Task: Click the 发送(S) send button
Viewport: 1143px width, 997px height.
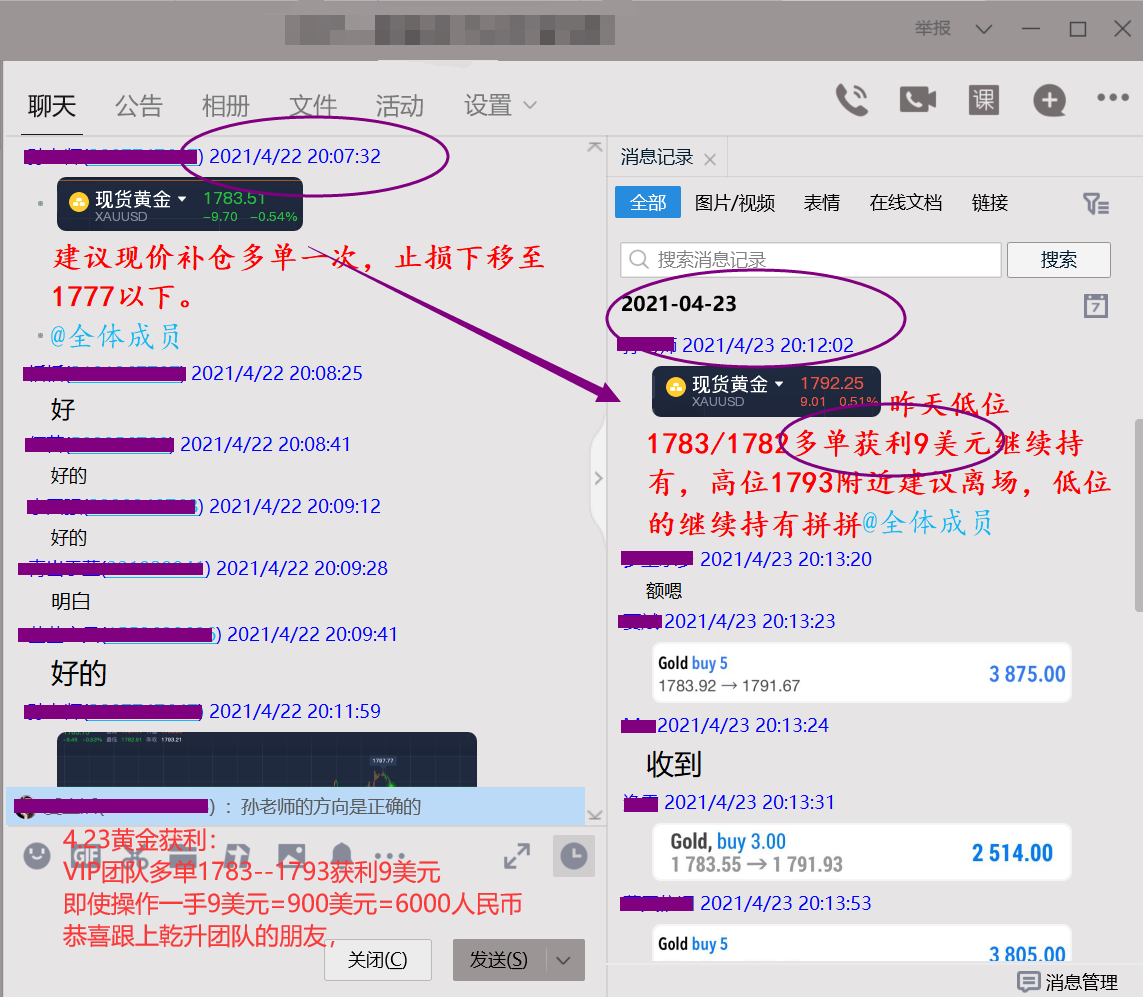Action: click(x=498, y=960)
